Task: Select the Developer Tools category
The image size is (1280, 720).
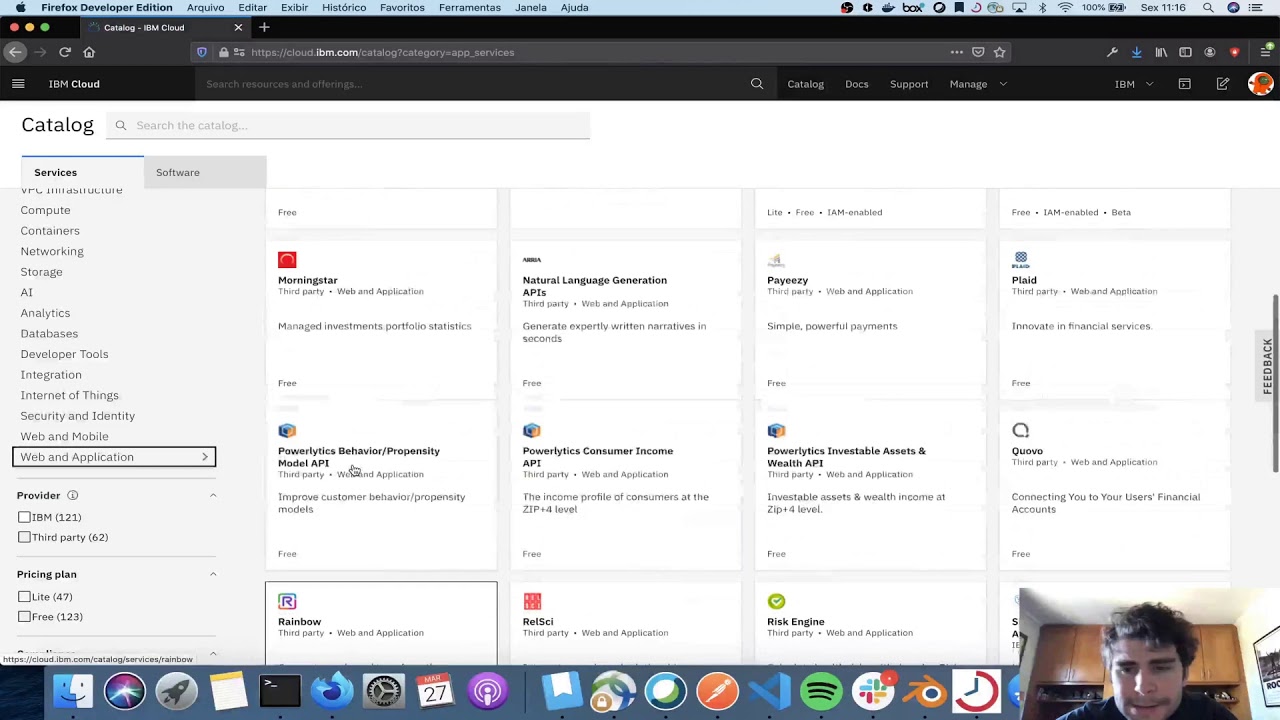Action: (x=65, y=354)
